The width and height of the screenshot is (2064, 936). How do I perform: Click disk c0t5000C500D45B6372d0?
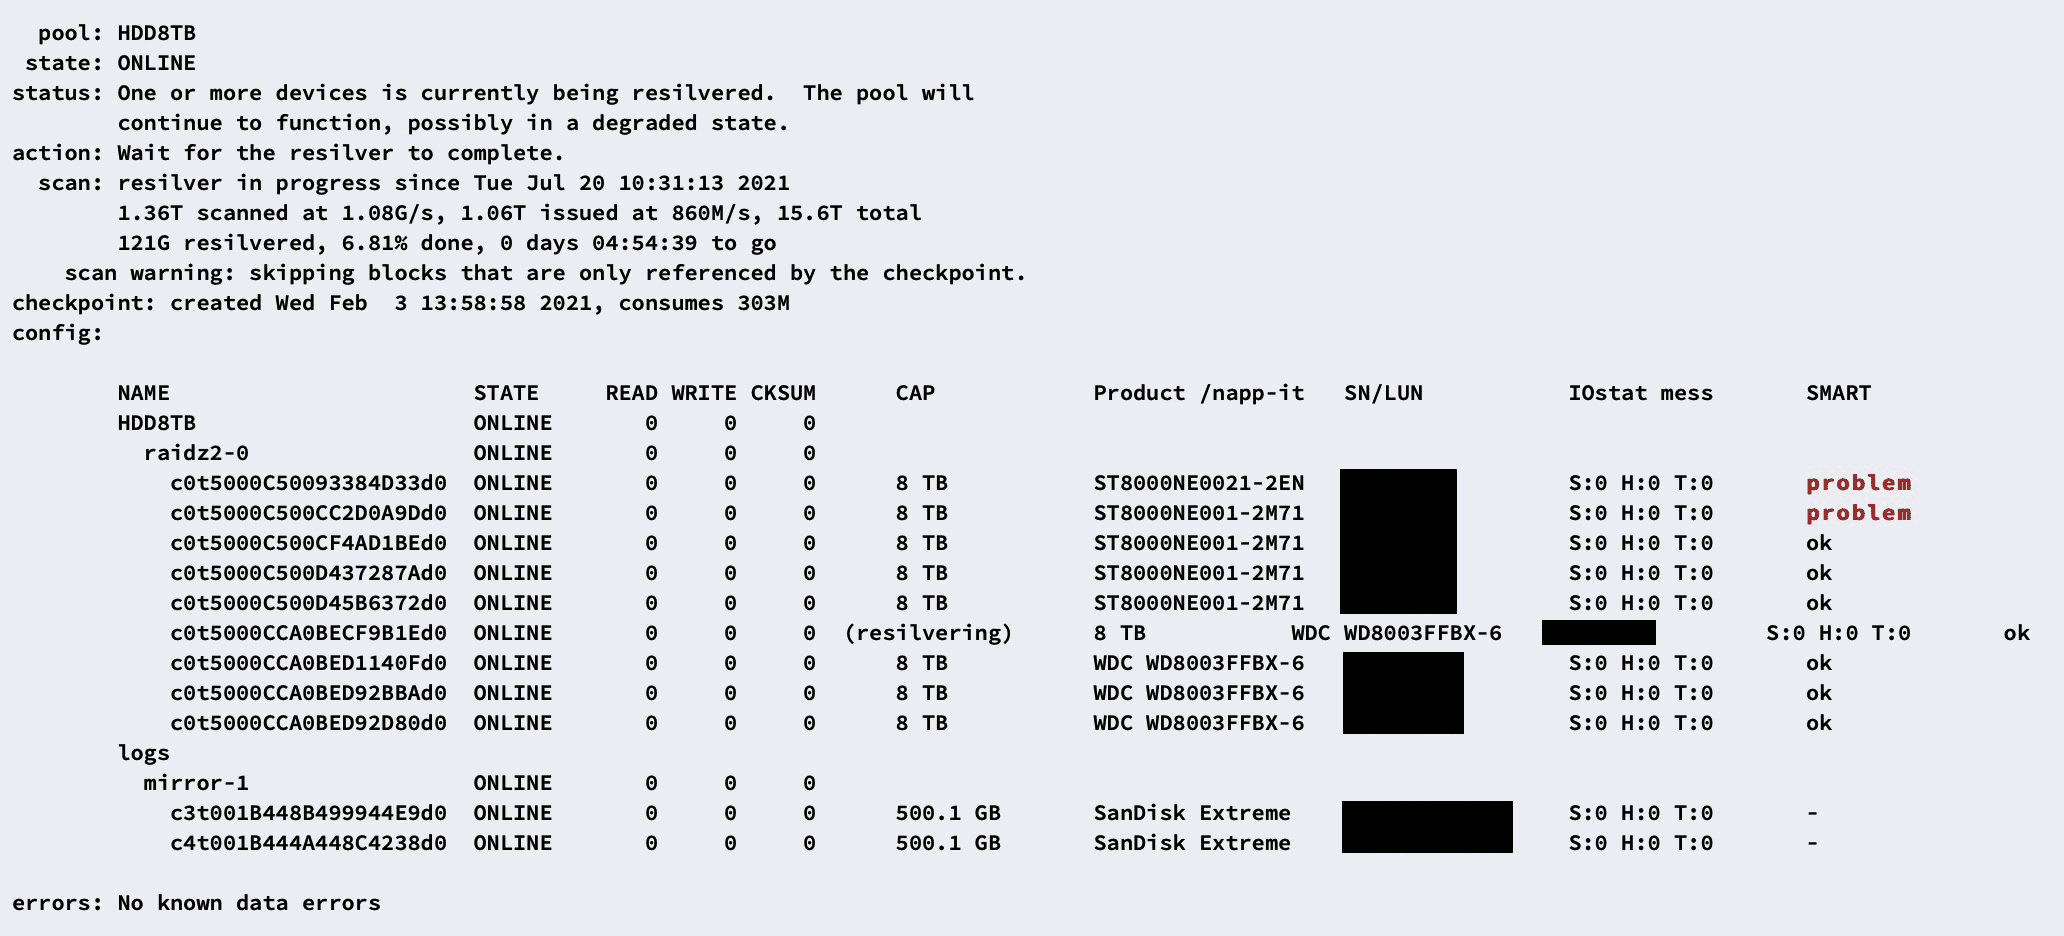point(308,603)
